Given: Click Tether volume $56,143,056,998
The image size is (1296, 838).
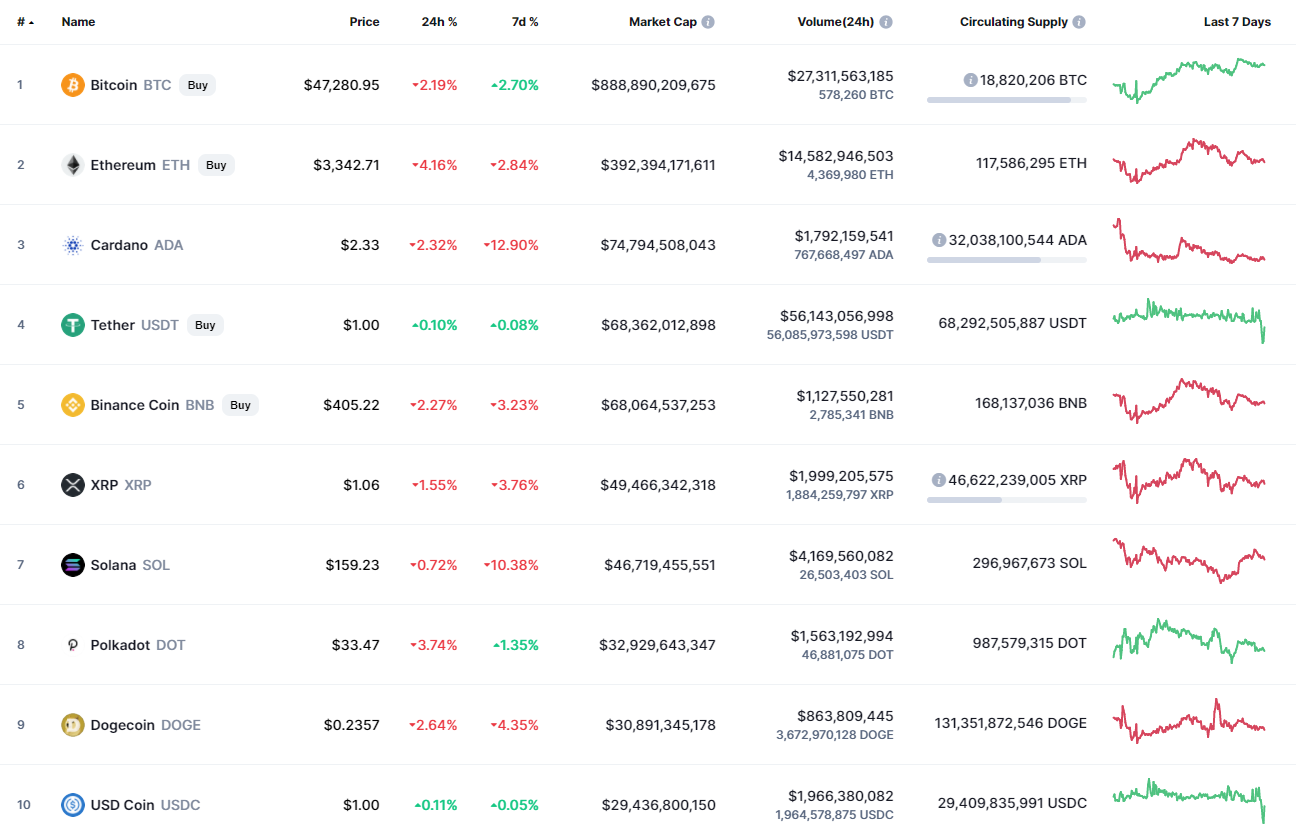Looking at the screenshot, I should click(x=836, y=316).
